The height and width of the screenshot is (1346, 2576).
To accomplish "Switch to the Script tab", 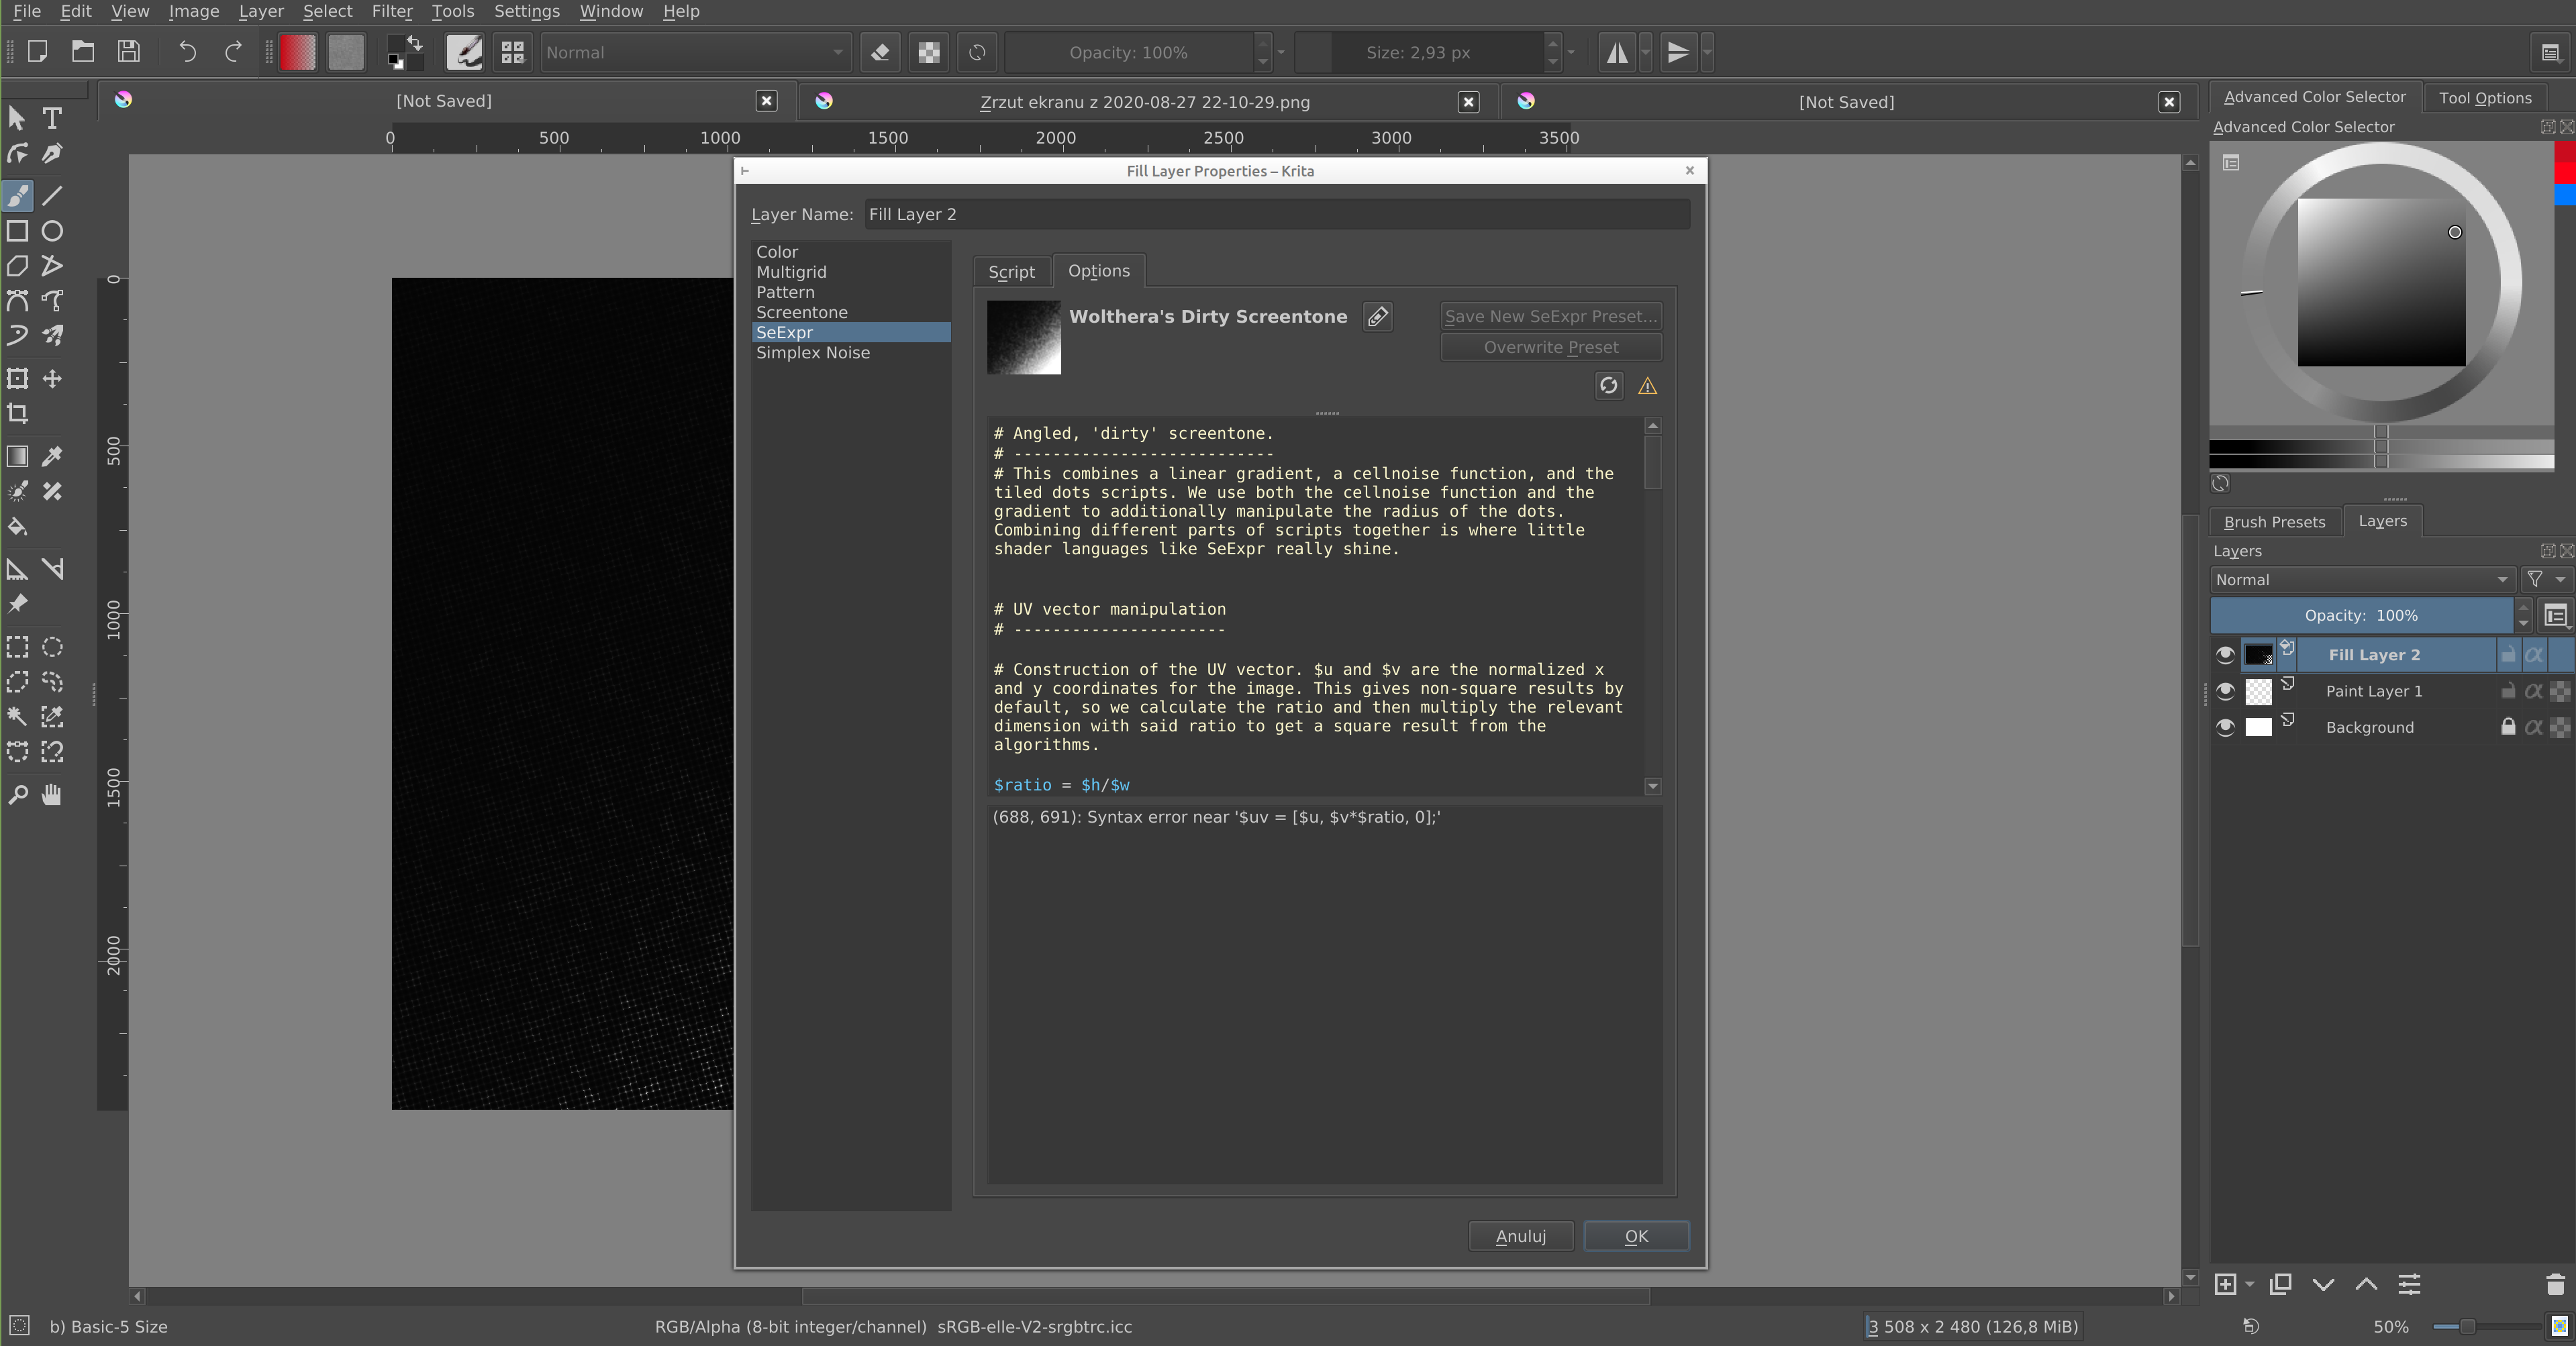I will coord(1010,272).
